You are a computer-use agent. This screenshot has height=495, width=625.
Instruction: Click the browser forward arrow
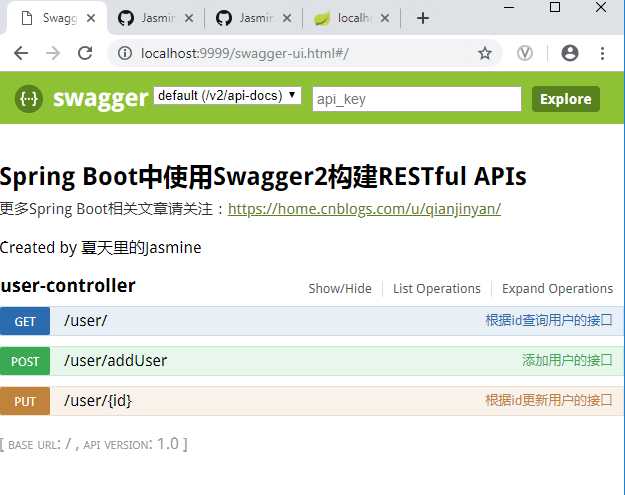point(53,53)
